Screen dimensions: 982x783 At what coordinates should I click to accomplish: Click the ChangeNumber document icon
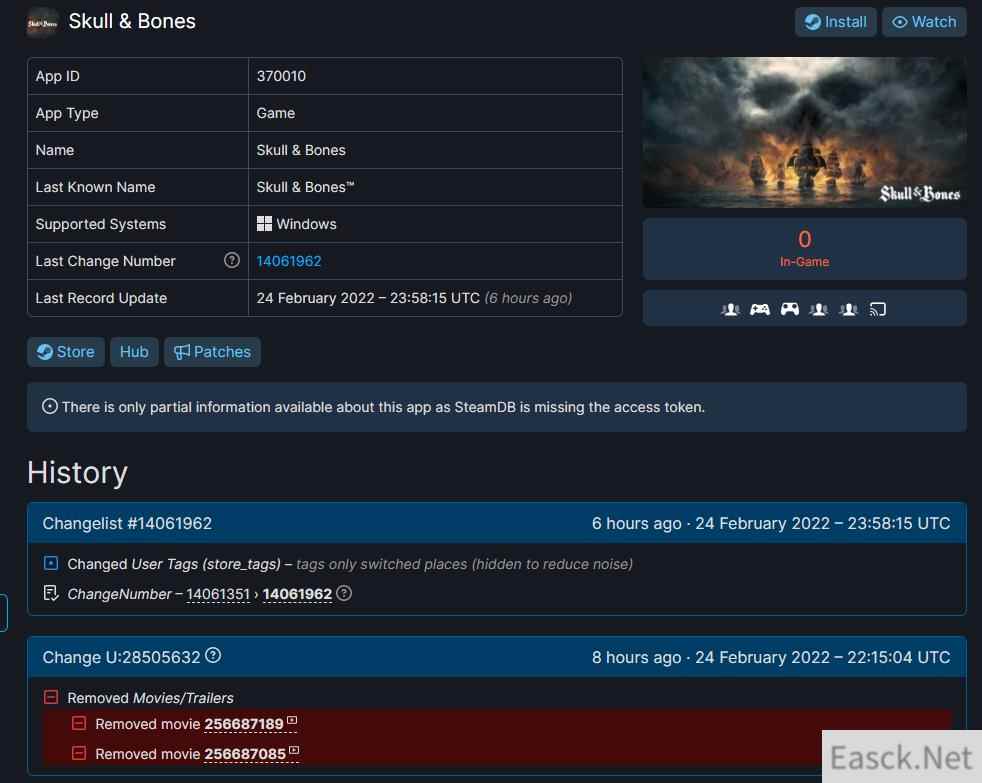click(x=51, y=593)
